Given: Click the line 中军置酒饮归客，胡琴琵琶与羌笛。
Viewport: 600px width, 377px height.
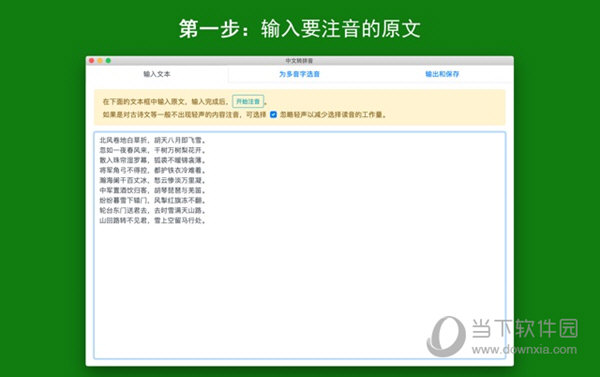Looking at the screenshot, I should pos(153,190).
